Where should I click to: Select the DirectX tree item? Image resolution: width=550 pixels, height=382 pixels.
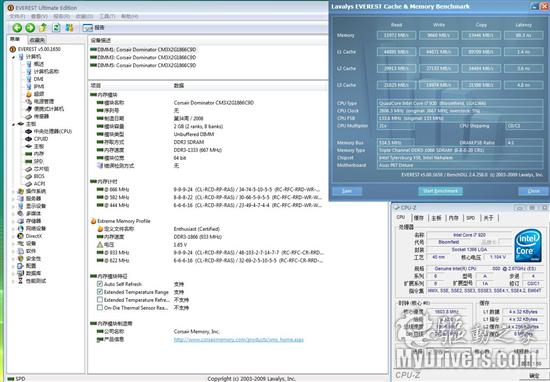(x=34, y=236)
